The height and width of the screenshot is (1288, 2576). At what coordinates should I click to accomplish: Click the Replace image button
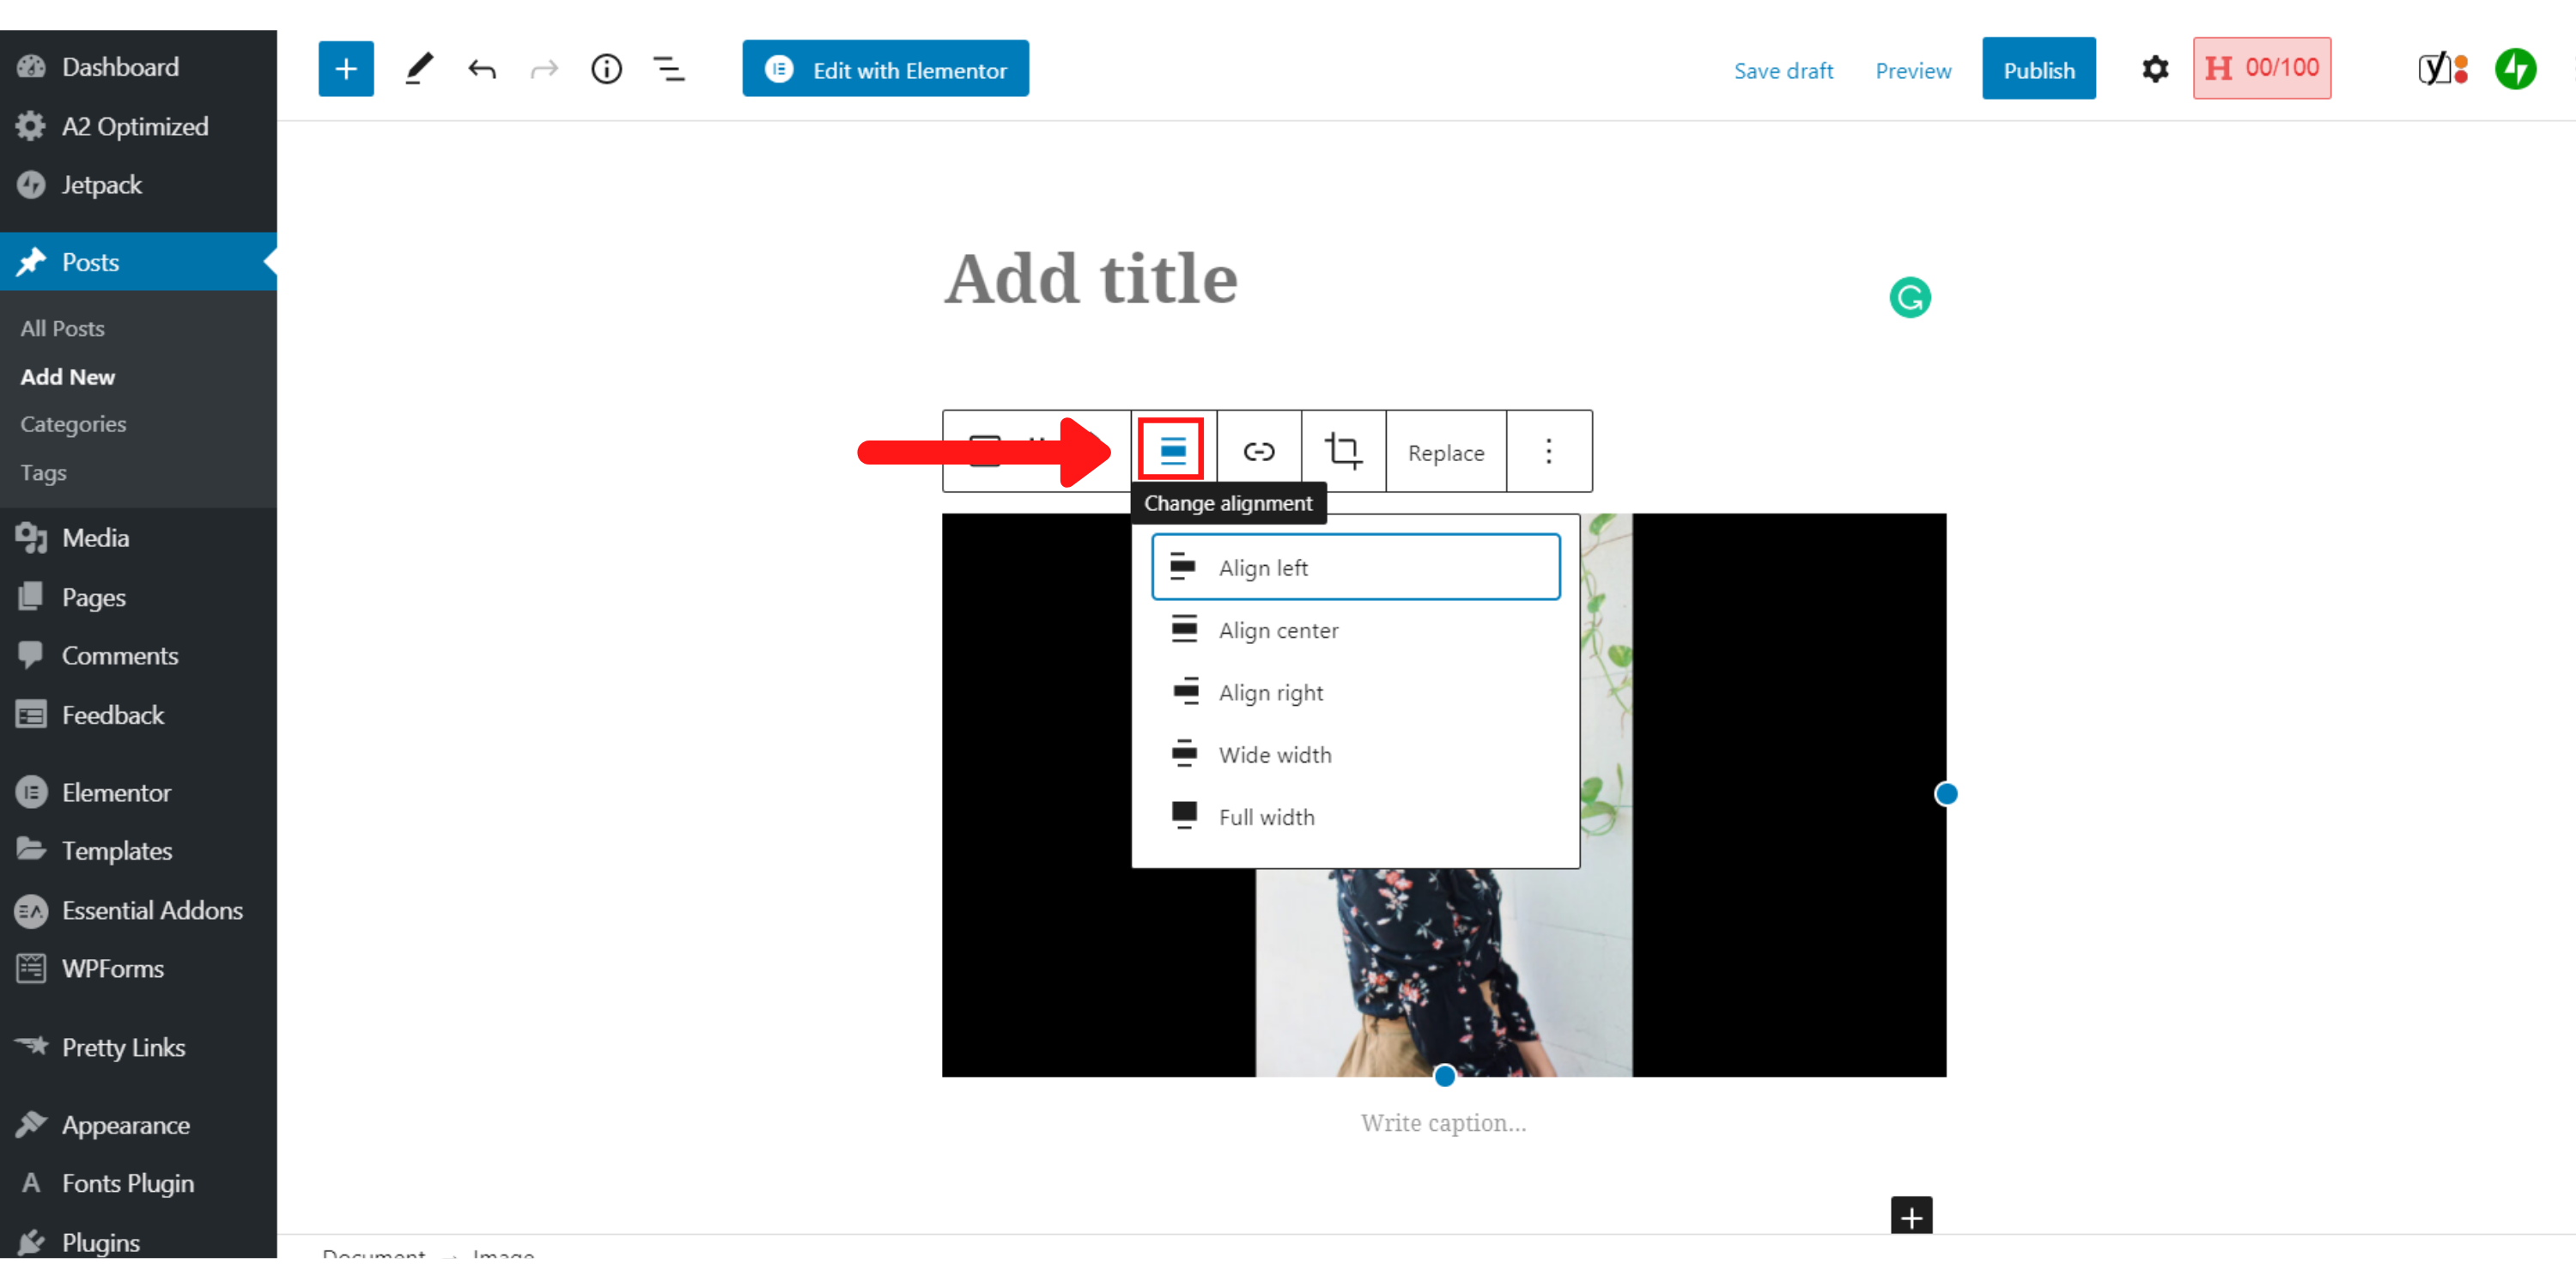click(x=1446, y=452)
